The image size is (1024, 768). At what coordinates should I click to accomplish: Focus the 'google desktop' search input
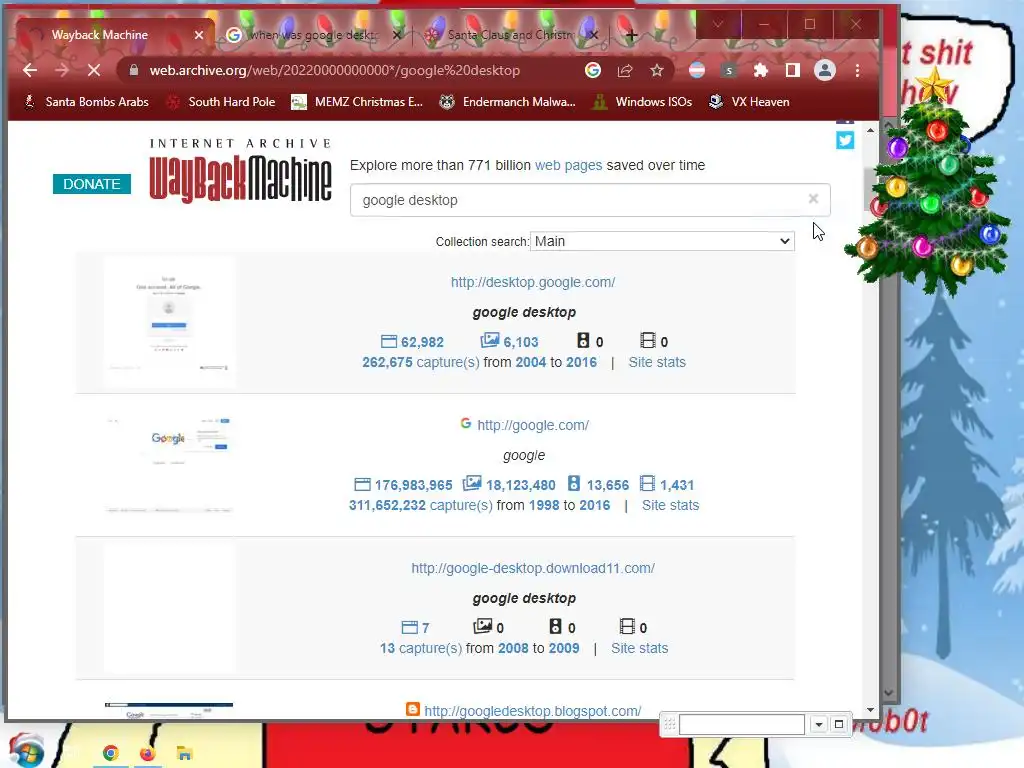(590, 200)
